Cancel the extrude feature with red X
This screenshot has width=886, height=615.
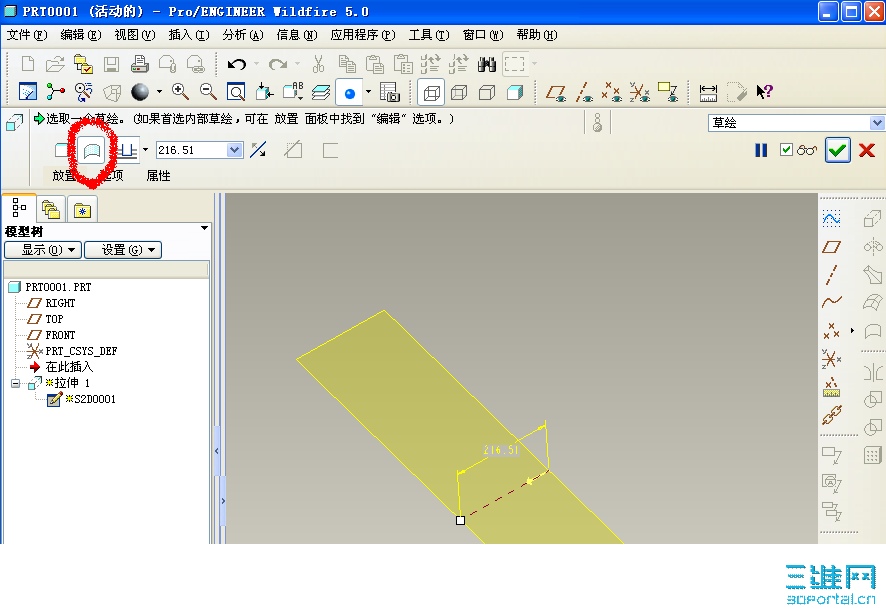pyautogui.click(x=867, y=150)
